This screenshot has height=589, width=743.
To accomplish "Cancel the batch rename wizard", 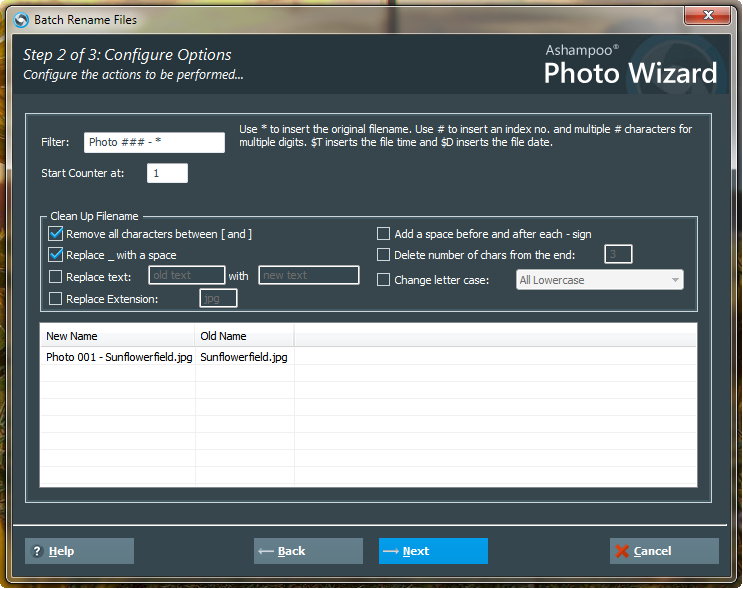I will pyautogui.click(x=664, y=551).
